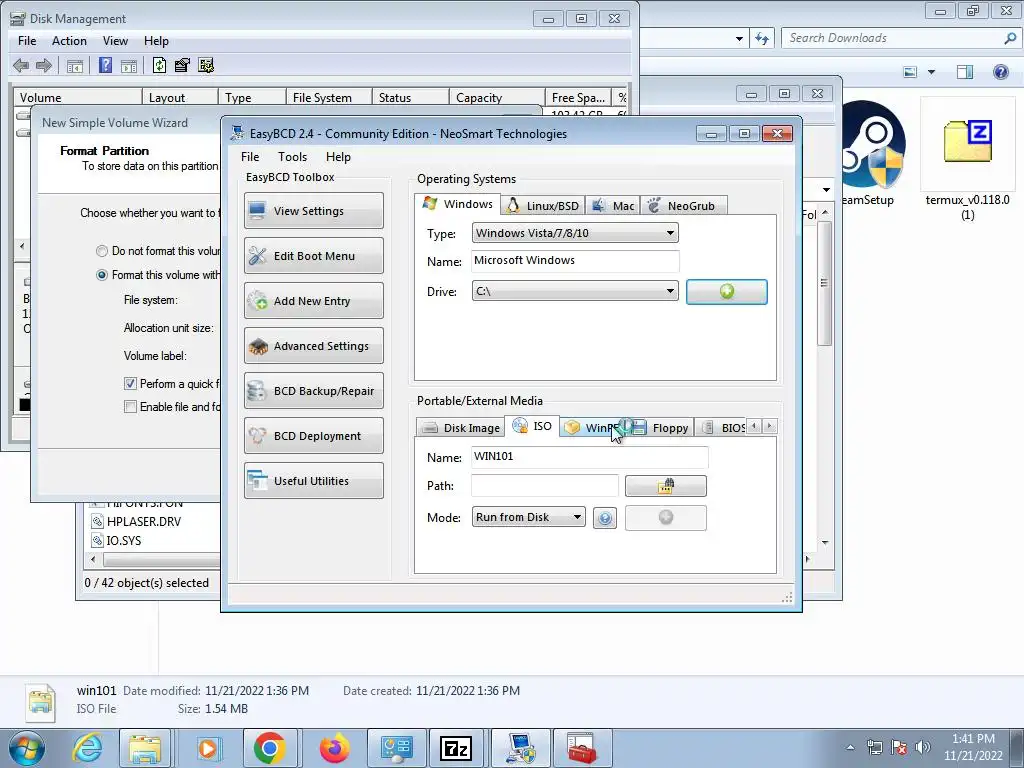Image resolution: width=1024 pixels, height=768 pixels.
Task: Toggle Enable file and folder compression checkbox
Action: (x=130, y=407)
